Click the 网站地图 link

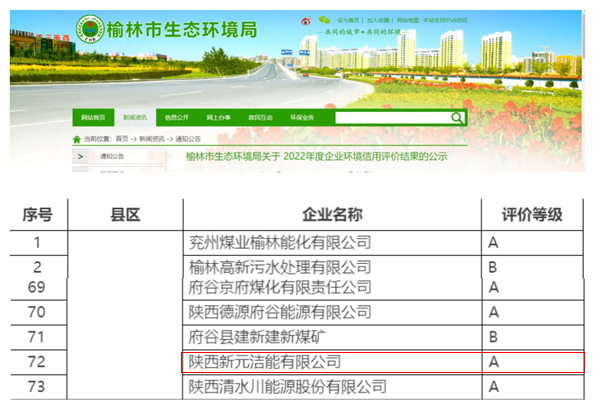(x=408, y=20)
